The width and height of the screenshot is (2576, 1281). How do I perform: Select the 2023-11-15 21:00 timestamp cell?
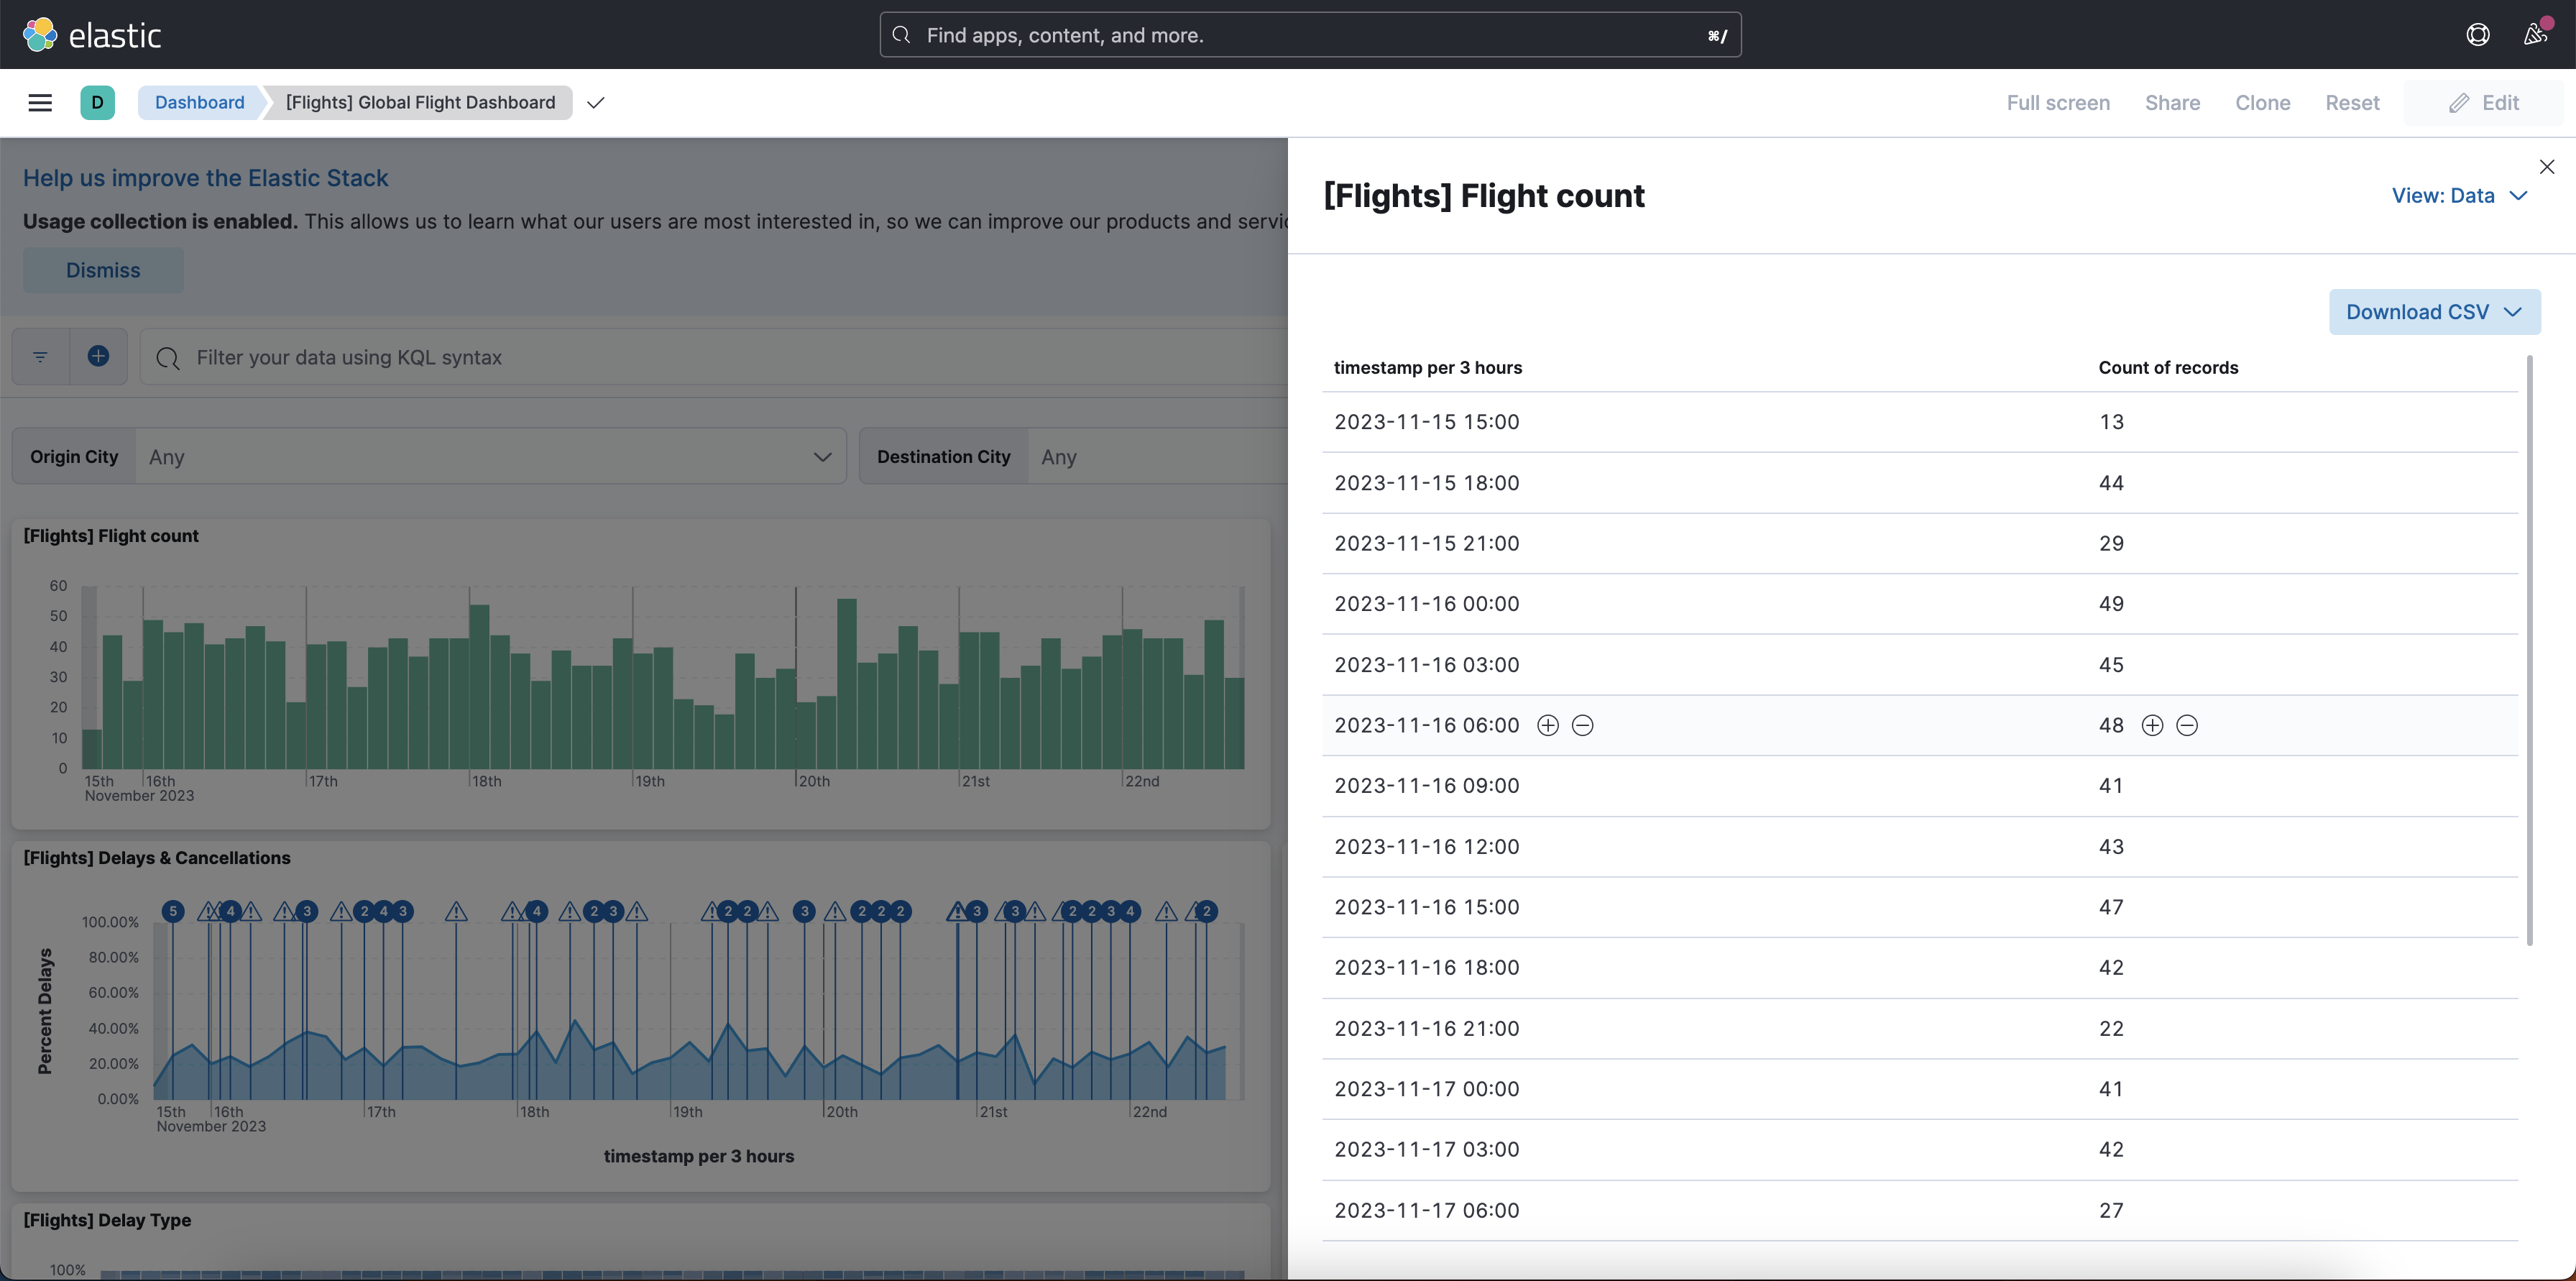pos(1427,544)
